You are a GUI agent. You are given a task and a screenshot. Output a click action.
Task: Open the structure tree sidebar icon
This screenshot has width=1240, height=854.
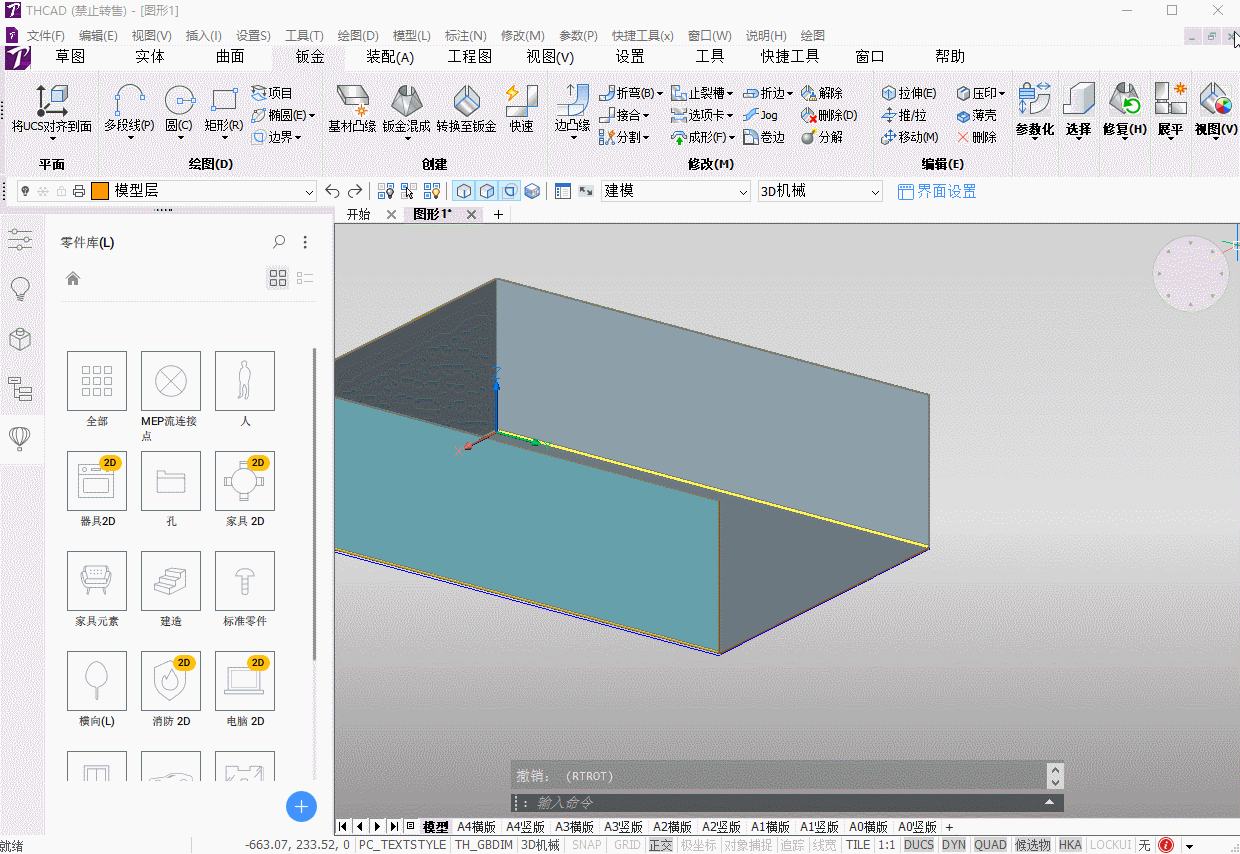[19, 388]
